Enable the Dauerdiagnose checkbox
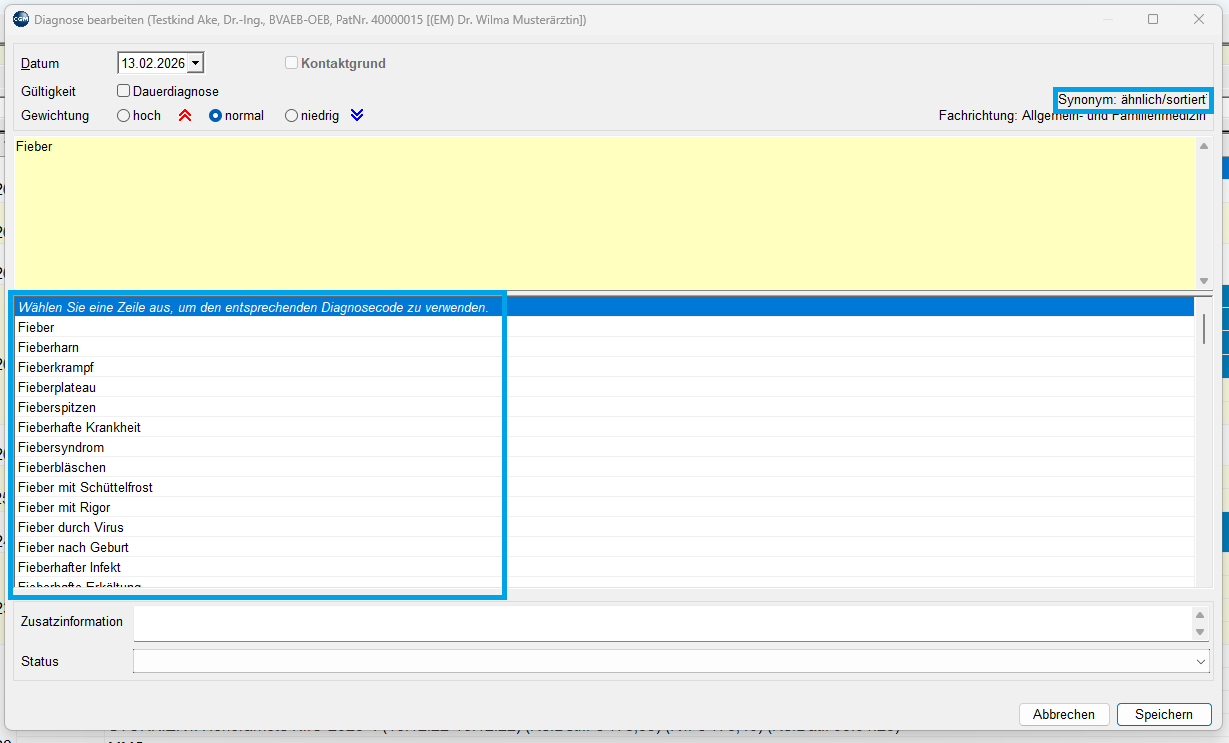Viewport: 1229px width, 743px height. pyautogui.click(x=124, y=91)
